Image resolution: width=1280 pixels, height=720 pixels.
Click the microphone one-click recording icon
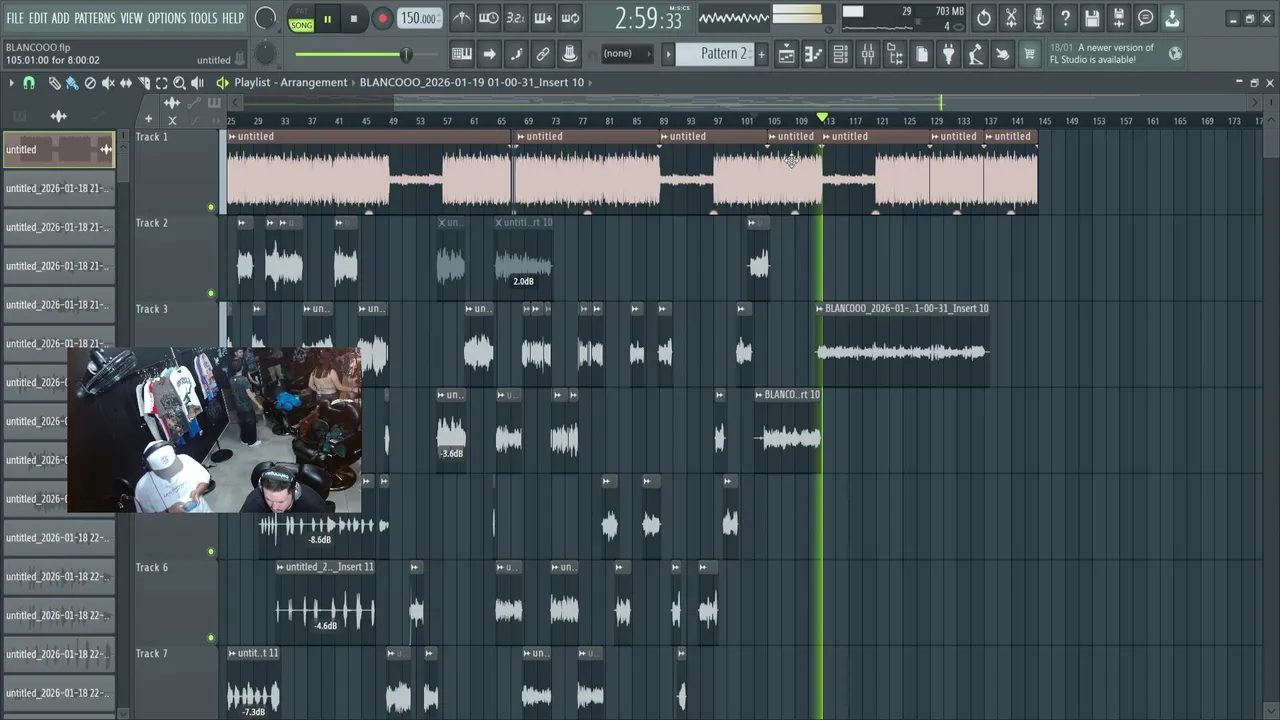(x=1038, y=18)
